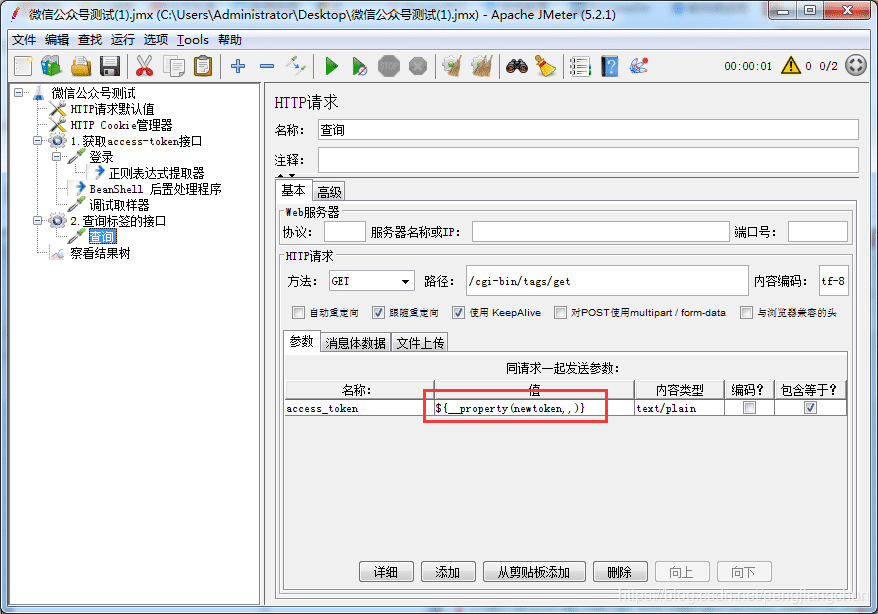
Task: Select 察看结果树 listener in the tree
Action: pos(100,253)
